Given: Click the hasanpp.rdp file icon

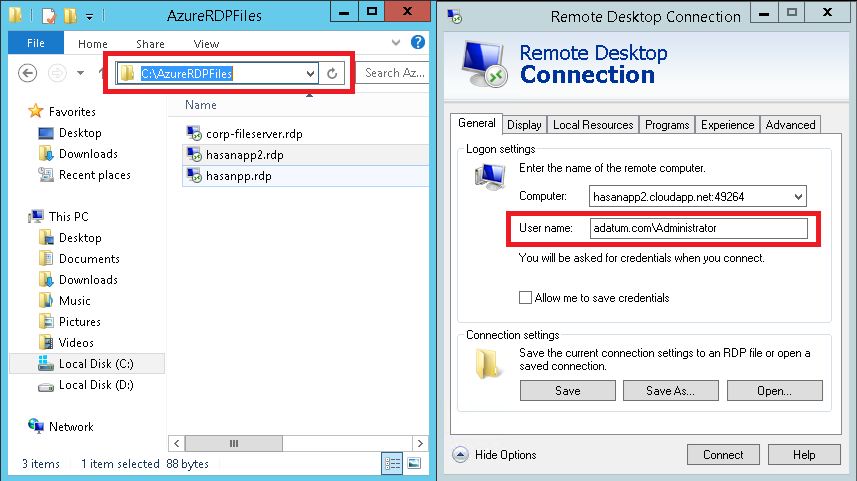Looking at the screenshot, I should tap(194, 175).
